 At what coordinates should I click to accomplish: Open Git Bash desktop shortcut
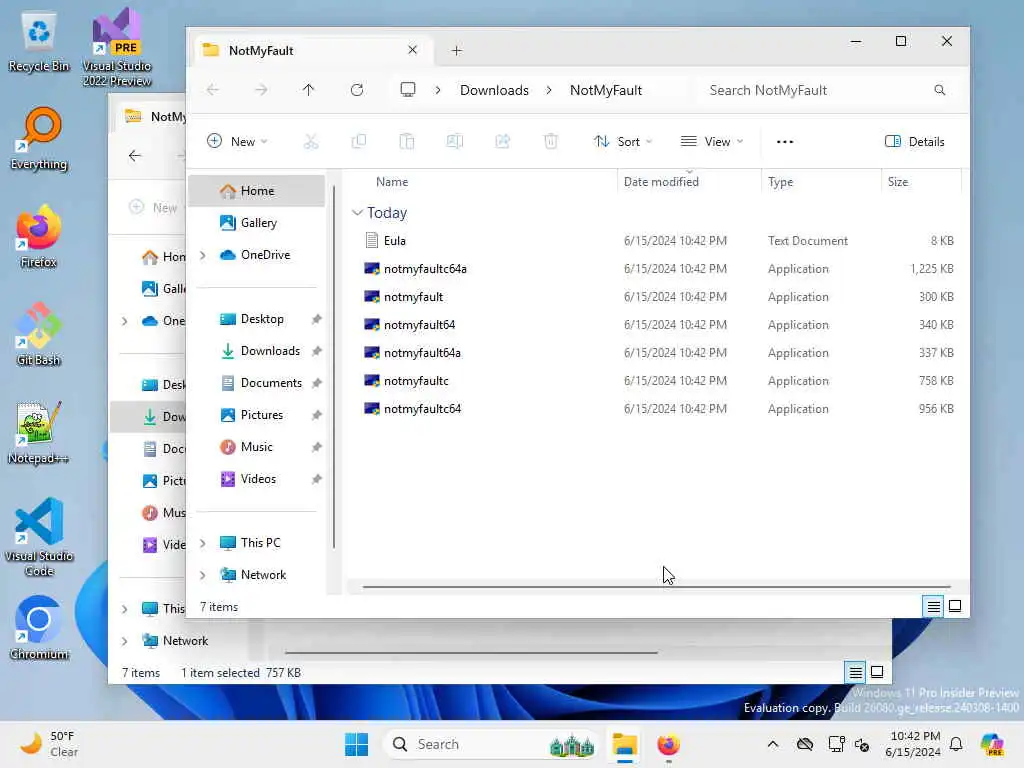39,334
